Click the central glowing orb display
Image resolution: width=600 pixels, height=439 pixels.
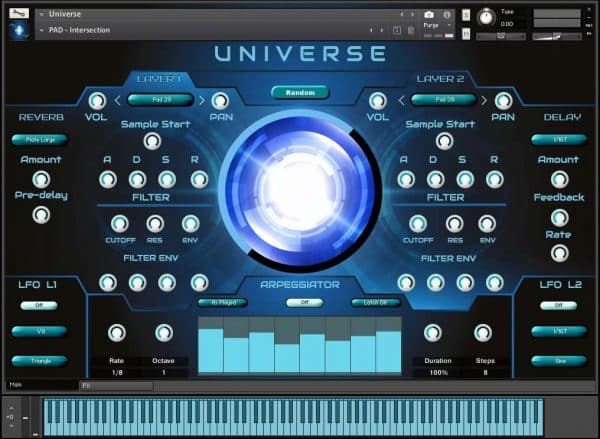(300, 191)
